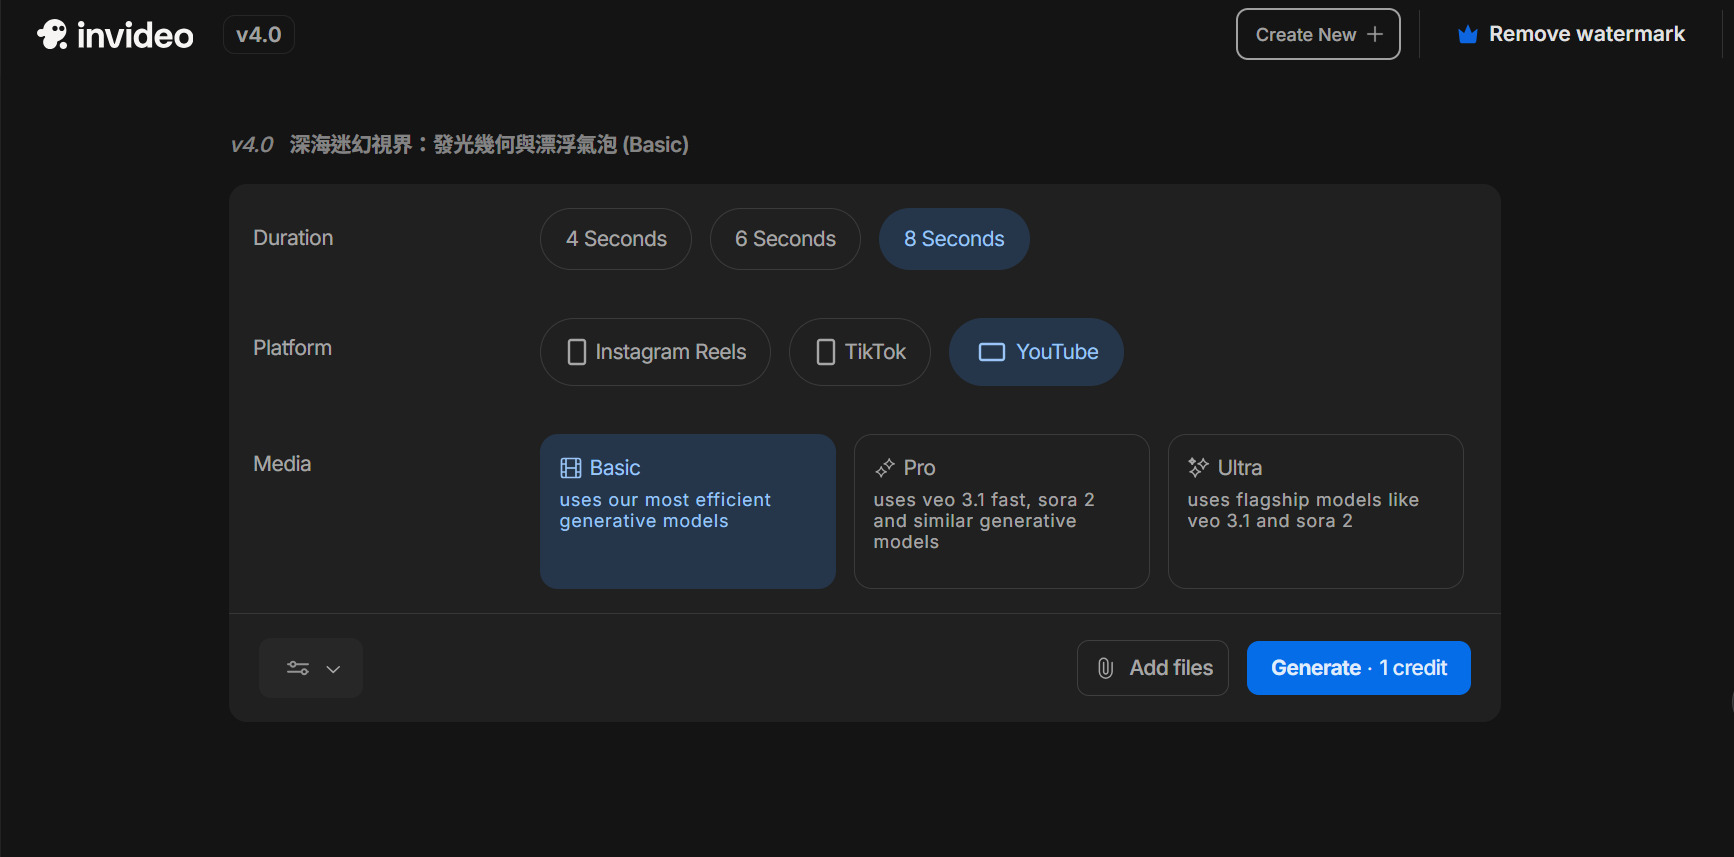Click the Basic film strip icon

point(571,468)
